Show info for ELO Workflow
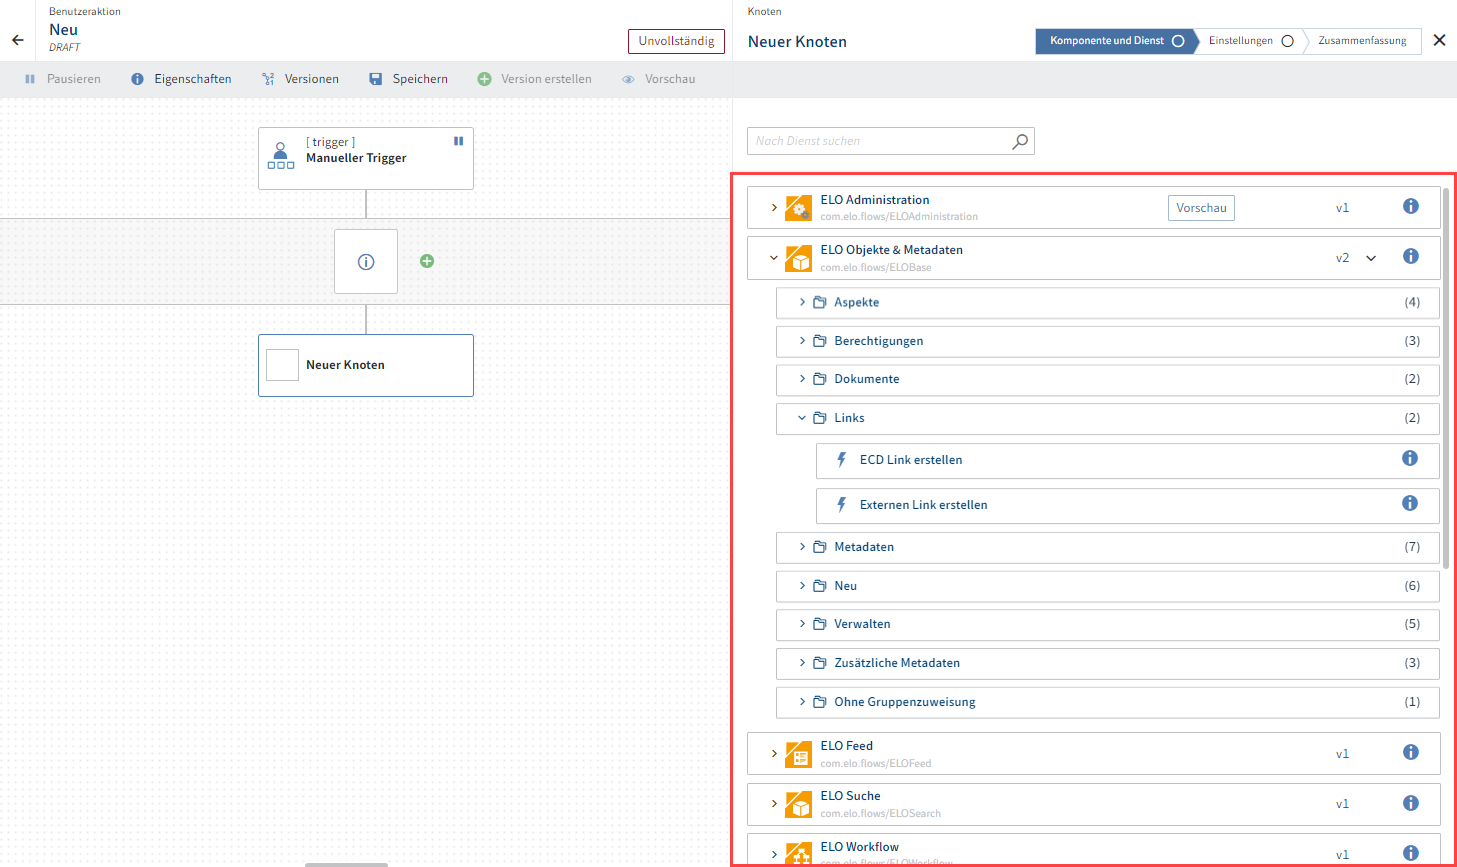 (x=1411, y=853)
